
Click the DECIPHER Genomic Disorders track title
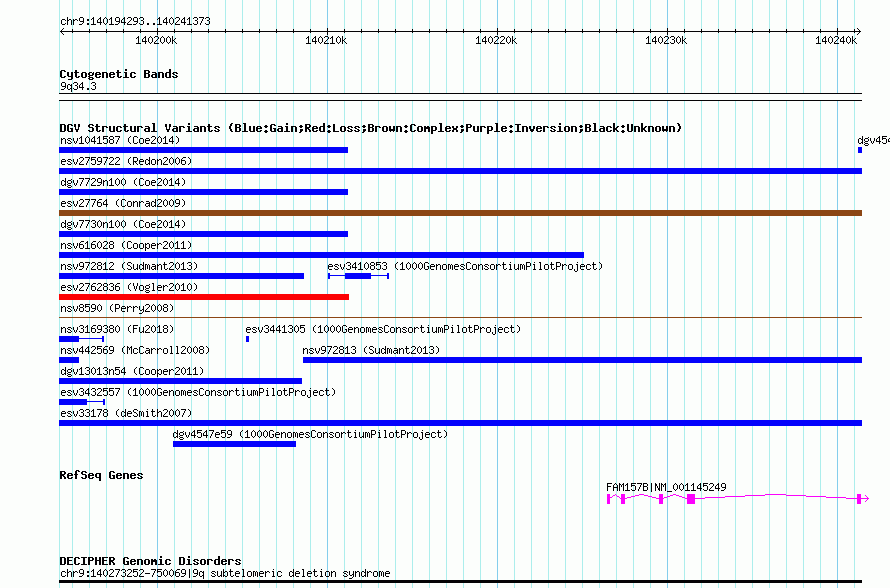(x=150, y=561)
